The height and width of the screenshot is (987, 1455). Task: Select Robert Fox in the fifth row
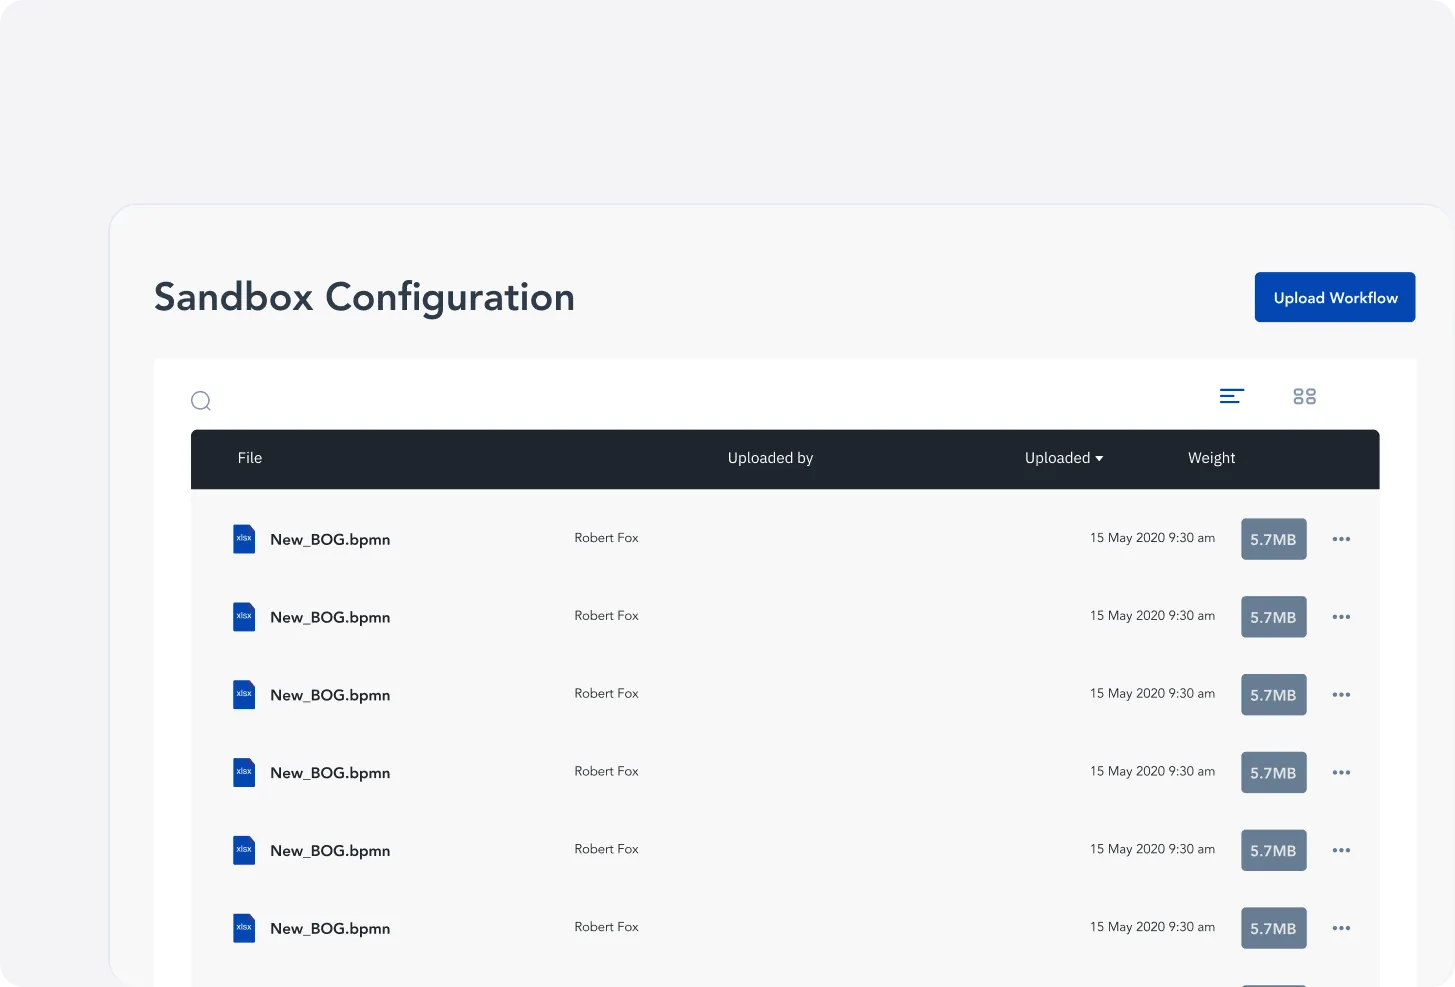pos(606,849)
